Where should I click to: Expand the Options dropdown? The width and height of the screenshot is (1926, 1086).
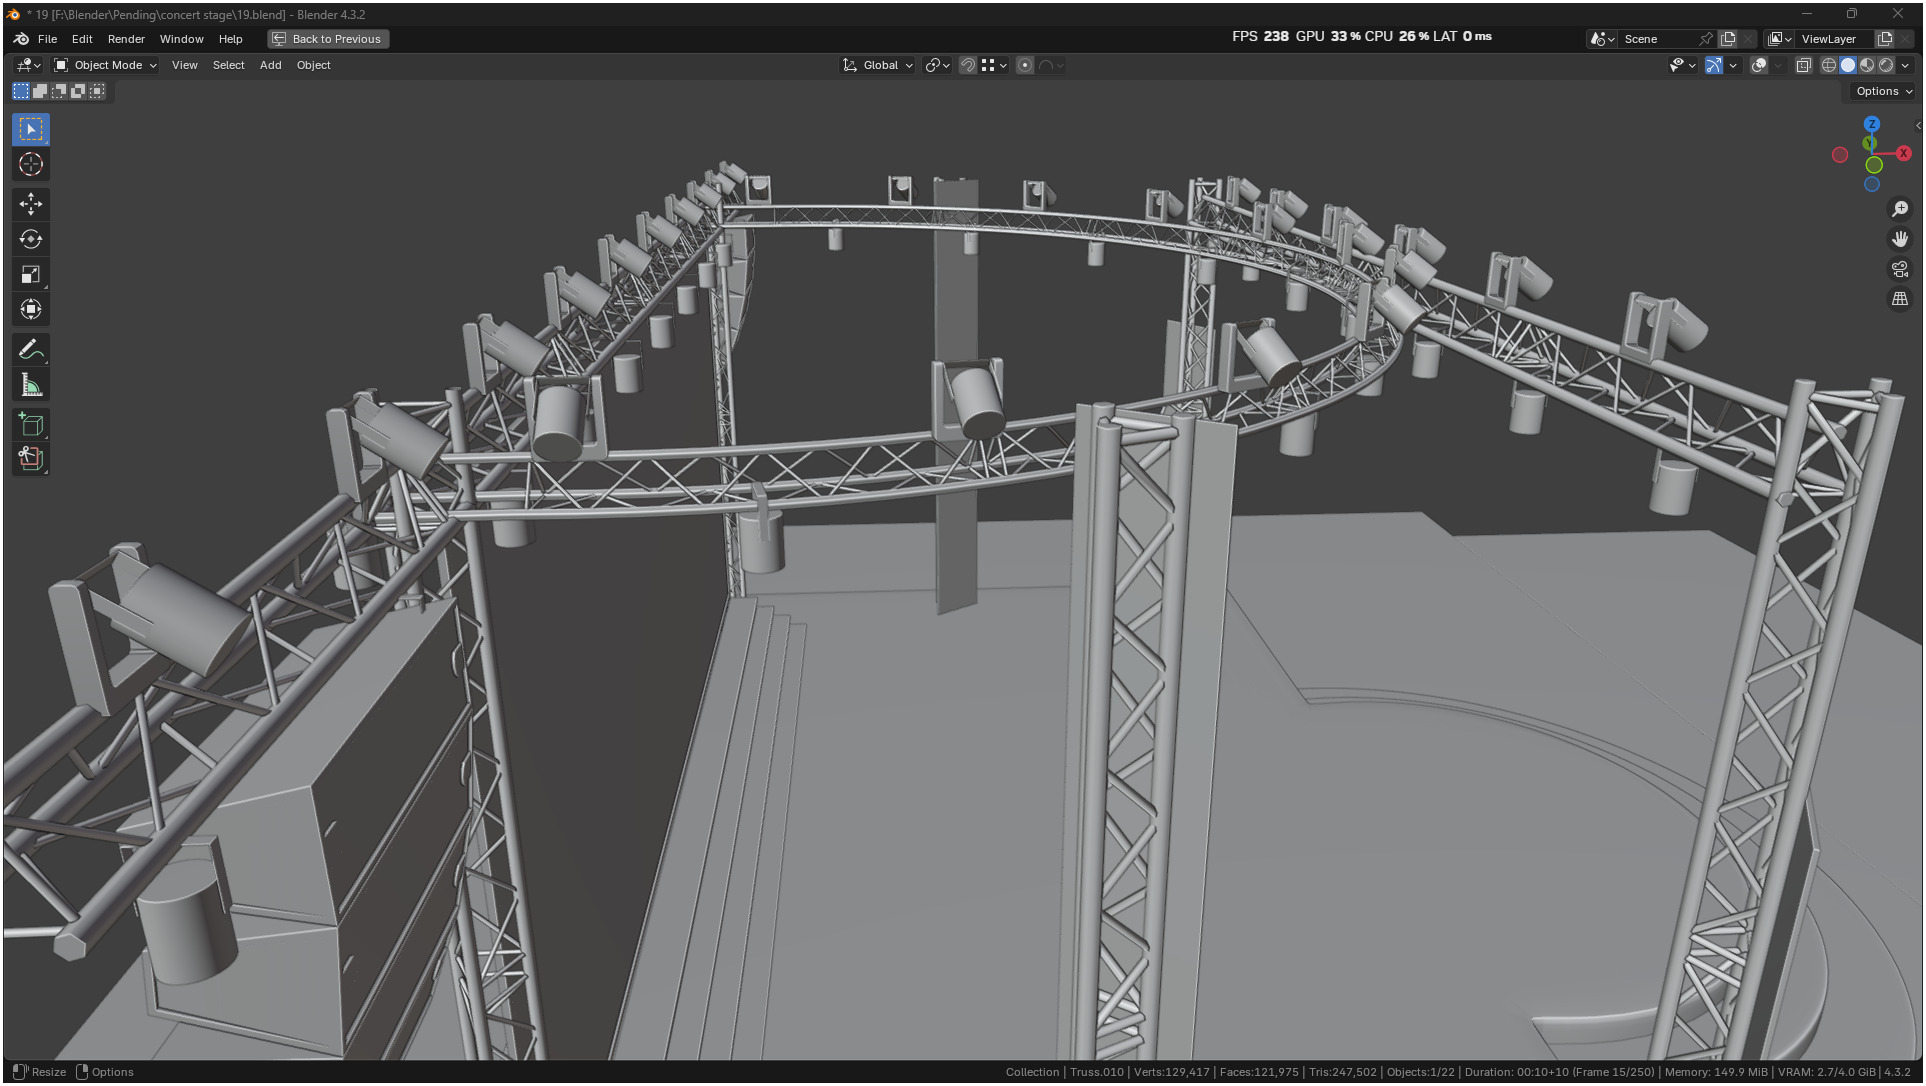(x=1883, y=91)
